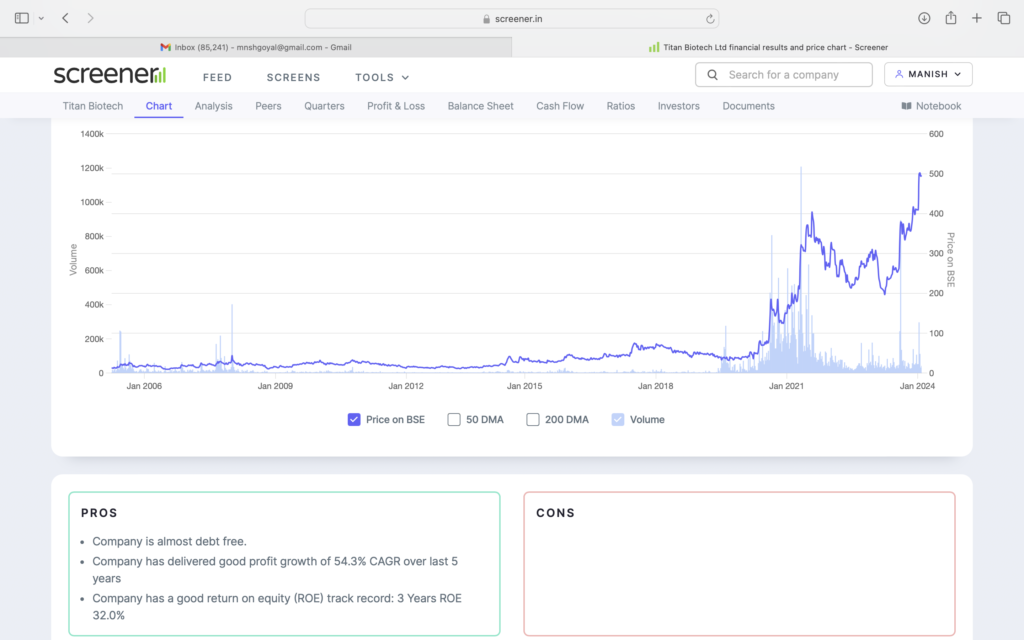Go forward with the browser forward arrow
The width and height of the screenshot is (1024, 640).
[x=90, y=18]
